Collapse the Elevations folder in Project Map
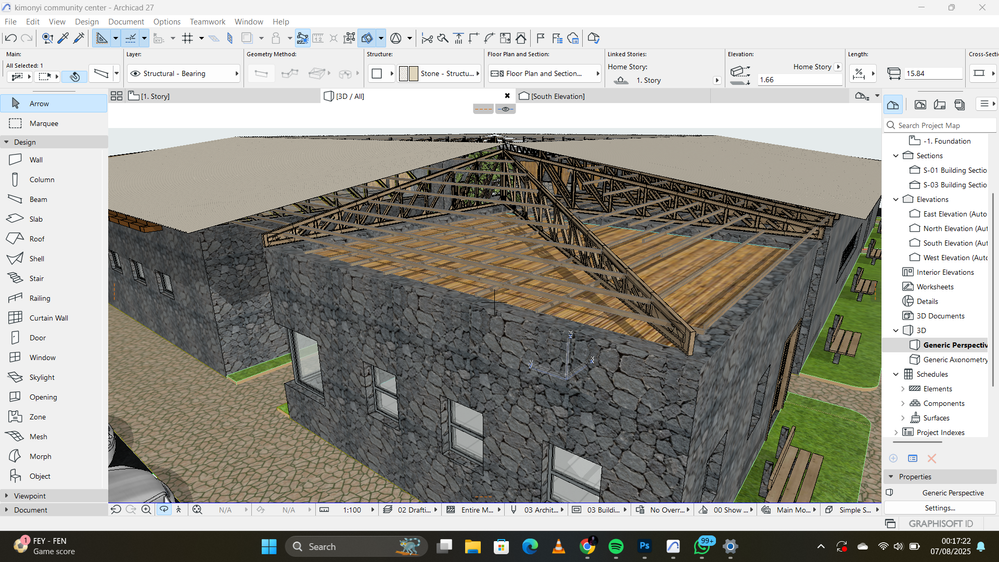 click(896, 199)
